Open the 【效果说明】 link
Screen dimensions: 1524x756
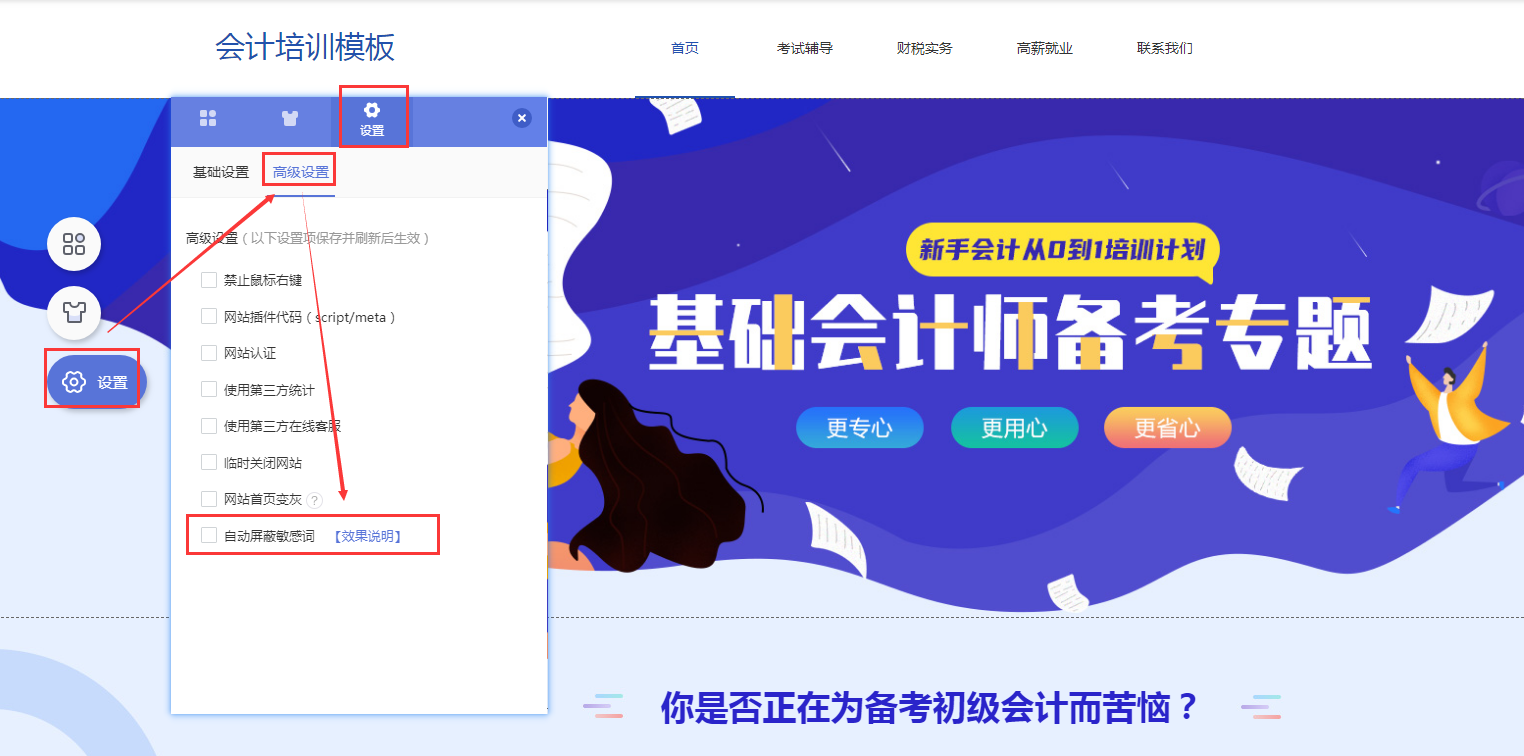pyautogui.click(x=367, y=536)
